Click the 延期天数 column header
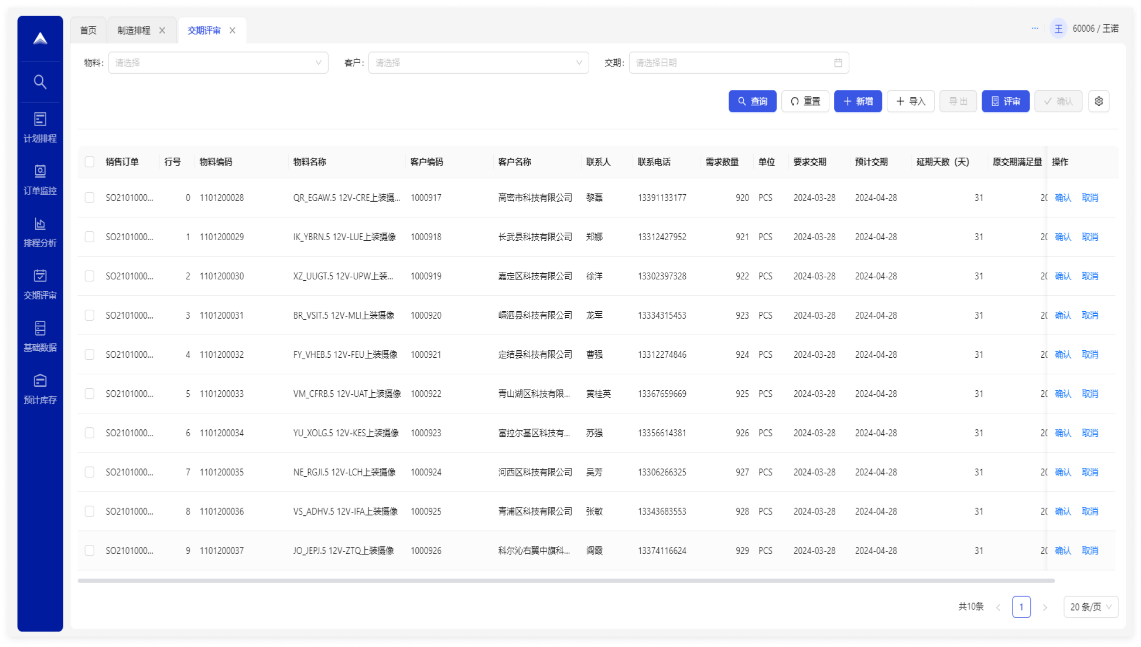 943,162
